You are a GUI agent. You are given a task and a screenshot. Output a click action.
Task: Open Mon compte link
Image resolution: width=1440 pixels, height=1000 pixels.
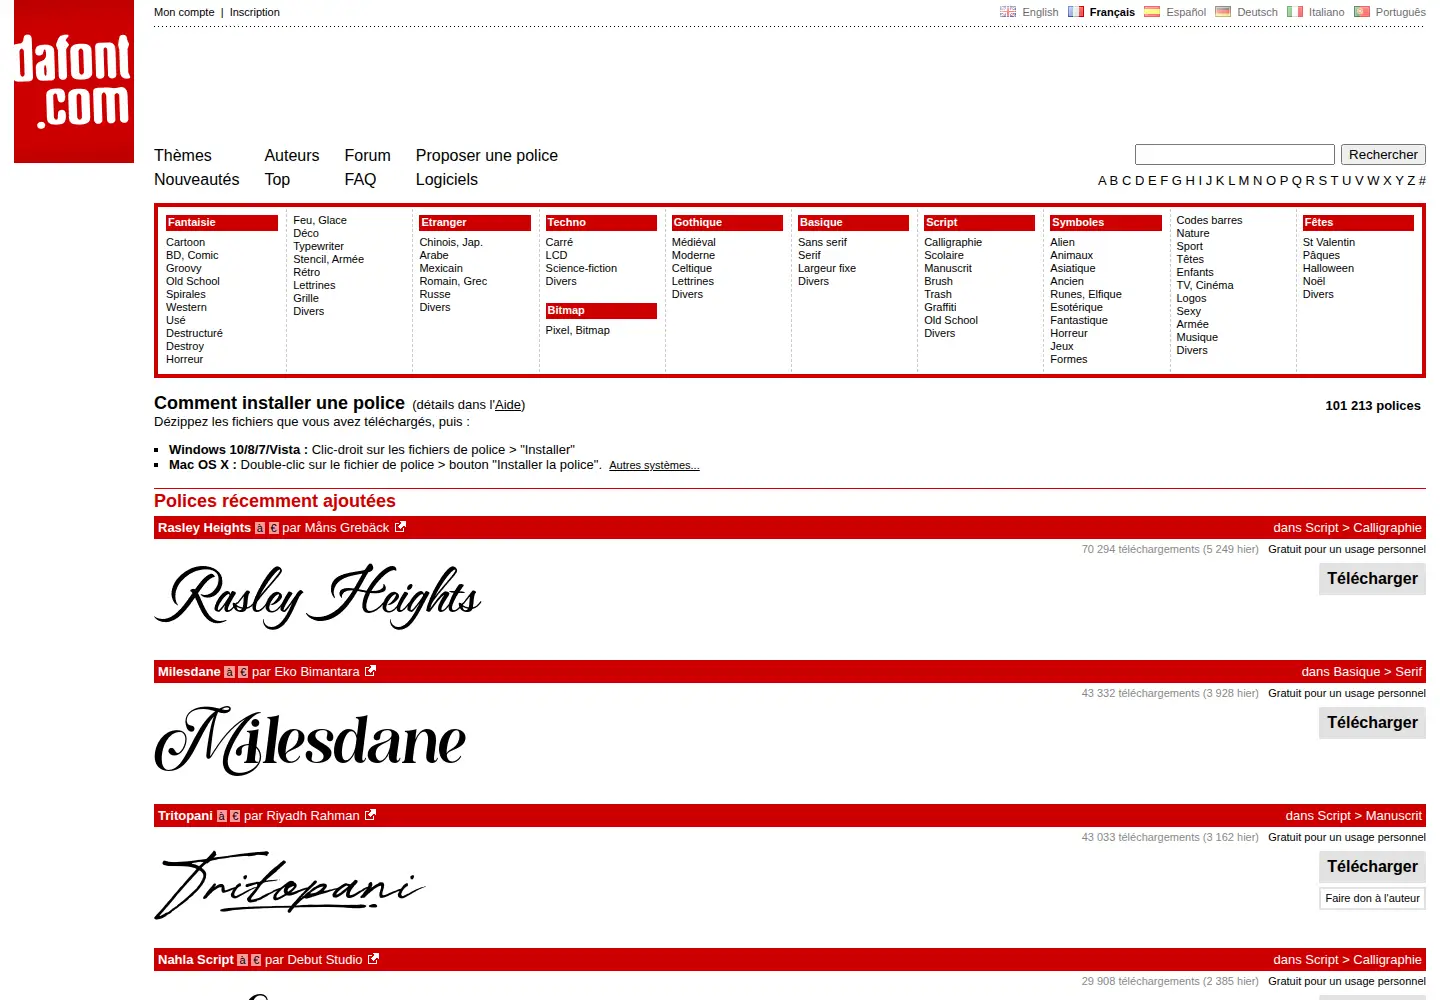pos(184,12)
